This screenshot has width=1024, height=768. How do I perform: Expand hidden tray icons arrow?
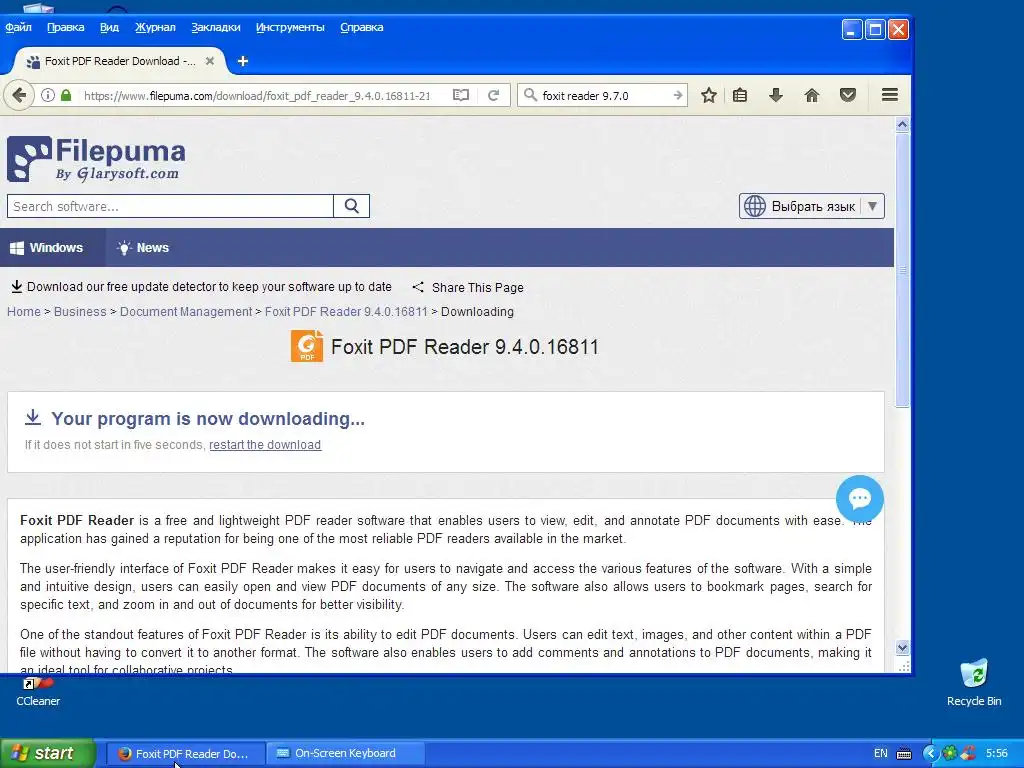tap(930, 754)
